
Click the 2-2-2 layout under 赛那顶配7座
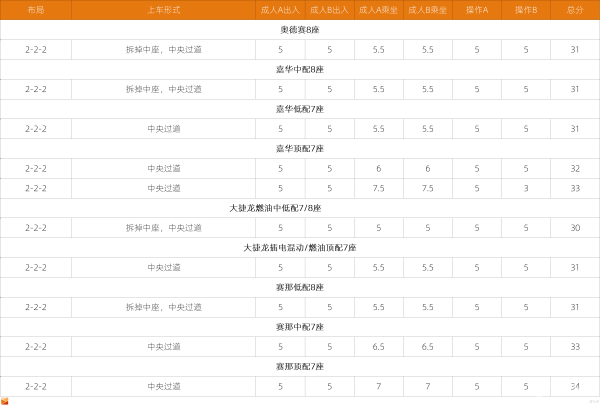36,386
